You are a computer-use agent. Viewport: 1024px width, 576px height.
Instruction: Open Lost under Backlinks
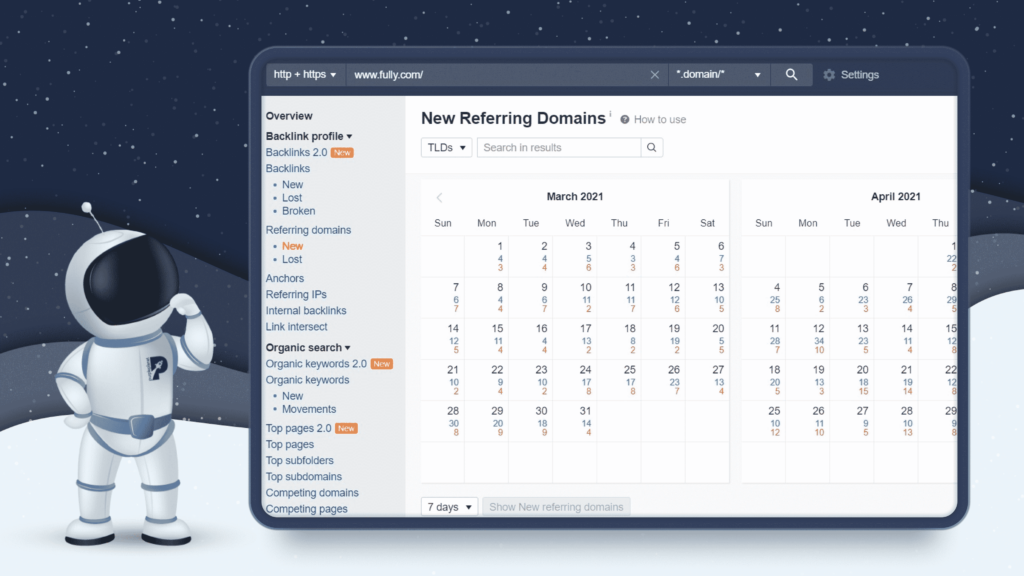292,198
